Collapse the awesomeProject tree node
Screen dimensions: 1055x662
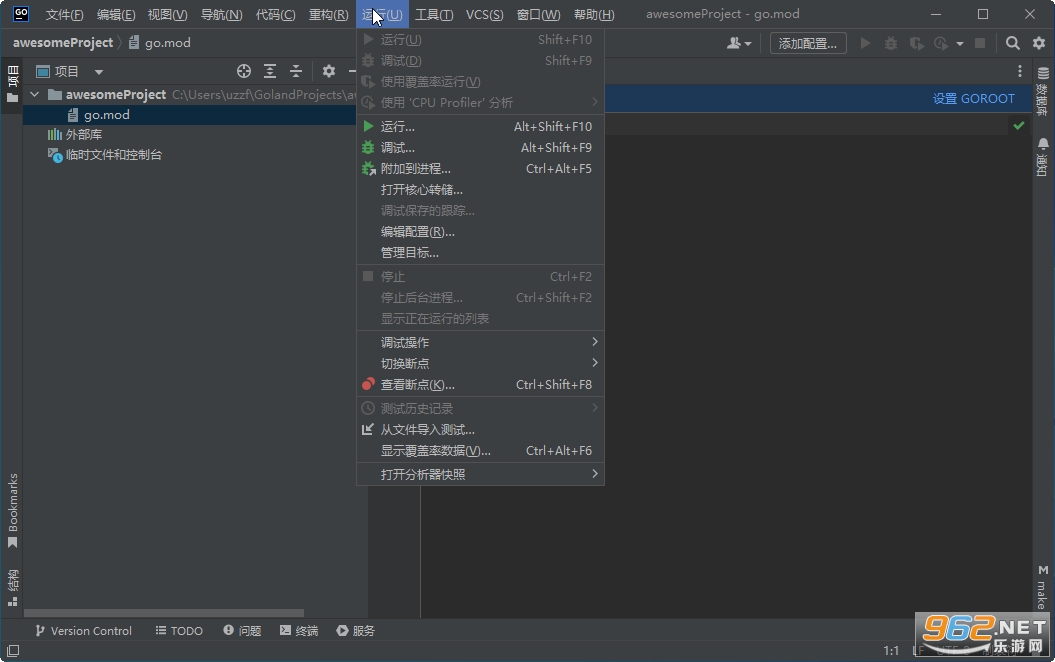pyautogui.click(x=34, y=94)
